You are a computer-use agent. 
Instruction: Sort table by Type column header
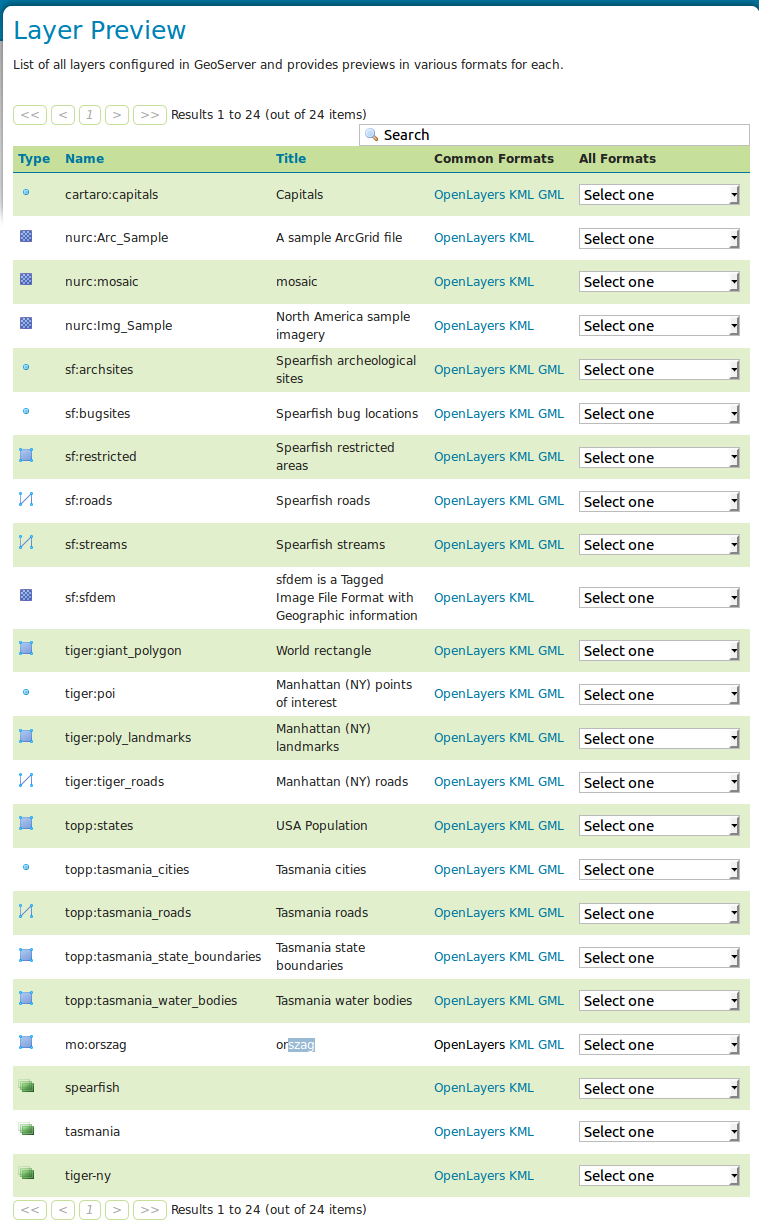coord(34,158)
